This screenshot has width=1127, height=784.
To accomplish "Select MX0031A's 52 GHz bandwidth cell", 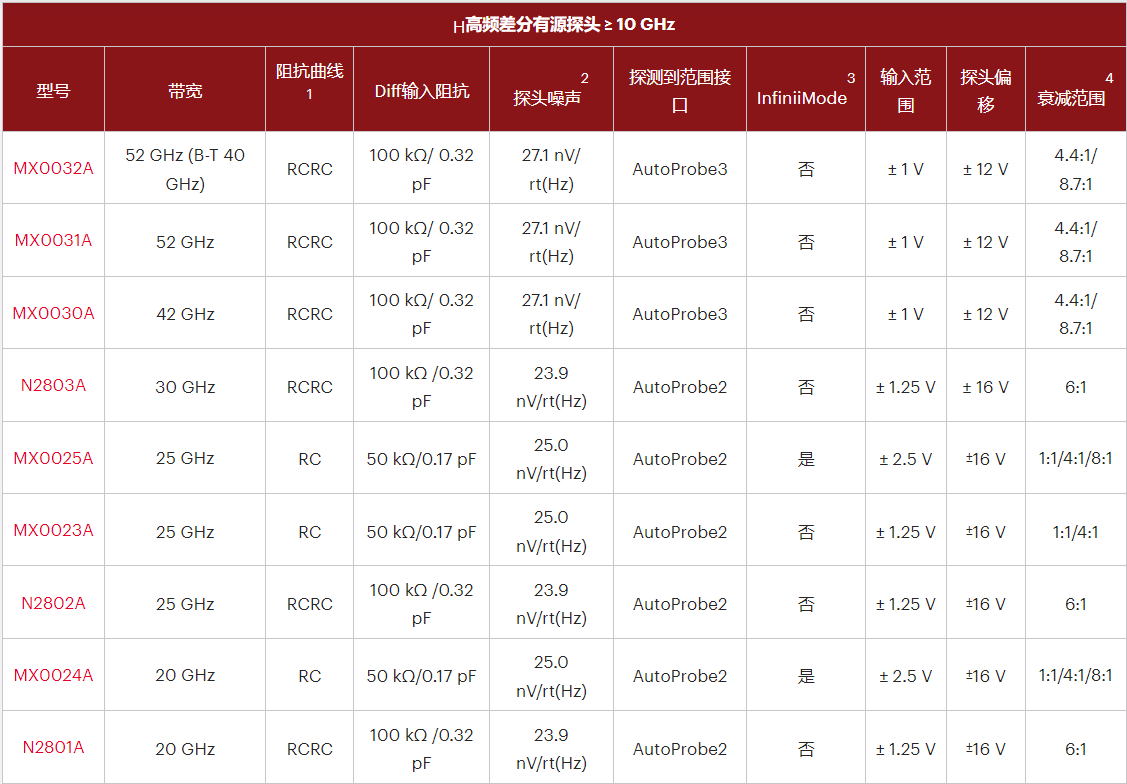I will point(185,242).
